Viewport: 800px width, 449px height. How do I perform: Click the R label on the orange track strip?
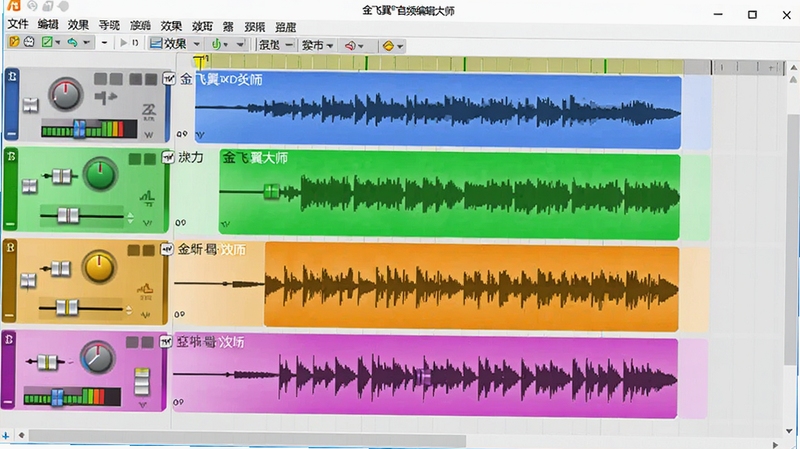pos(10,247)
